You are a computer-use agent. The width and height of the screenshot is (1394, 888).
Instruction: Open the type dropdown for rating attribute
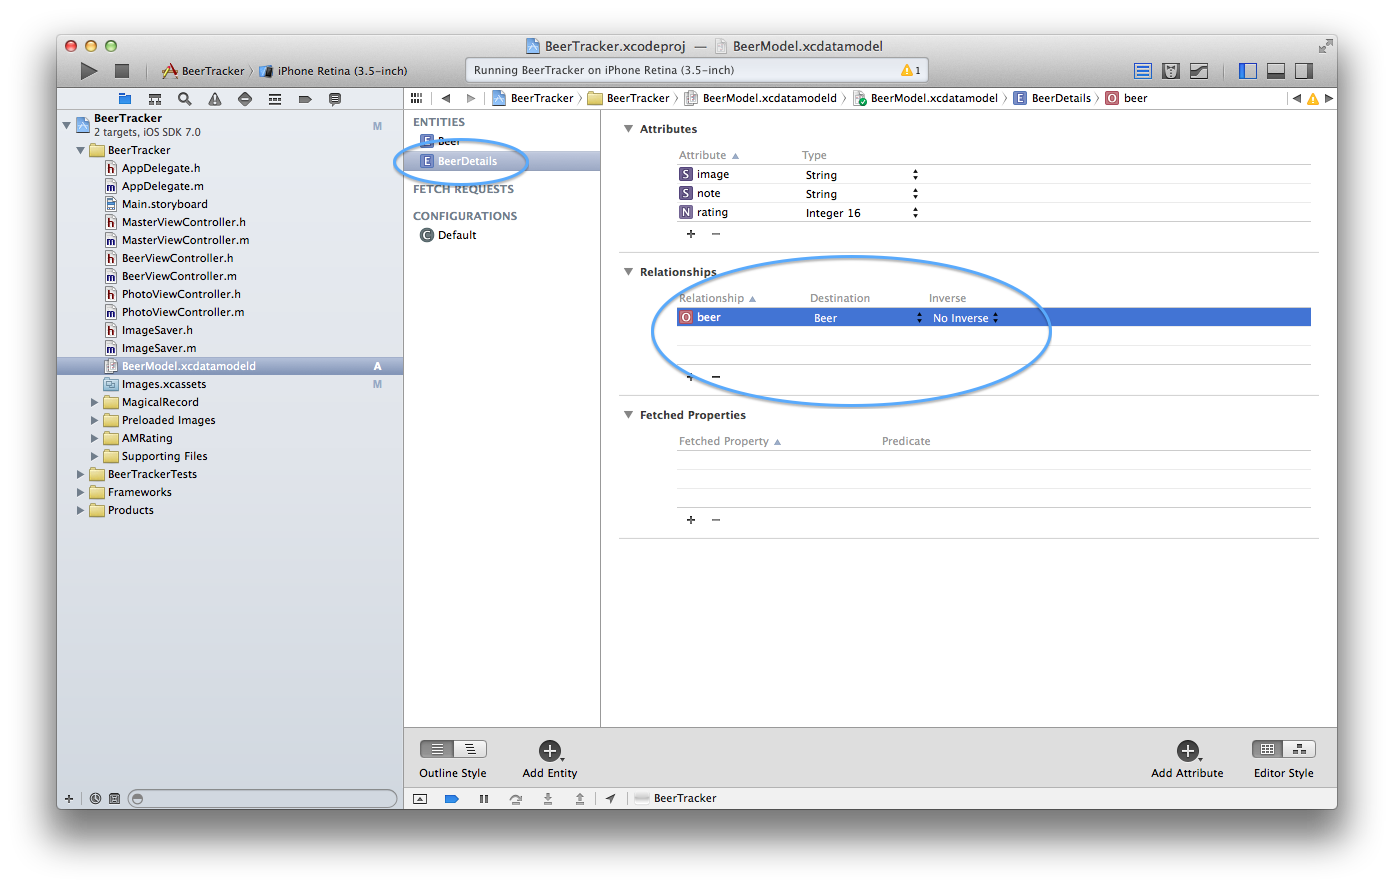pos(915,213)
